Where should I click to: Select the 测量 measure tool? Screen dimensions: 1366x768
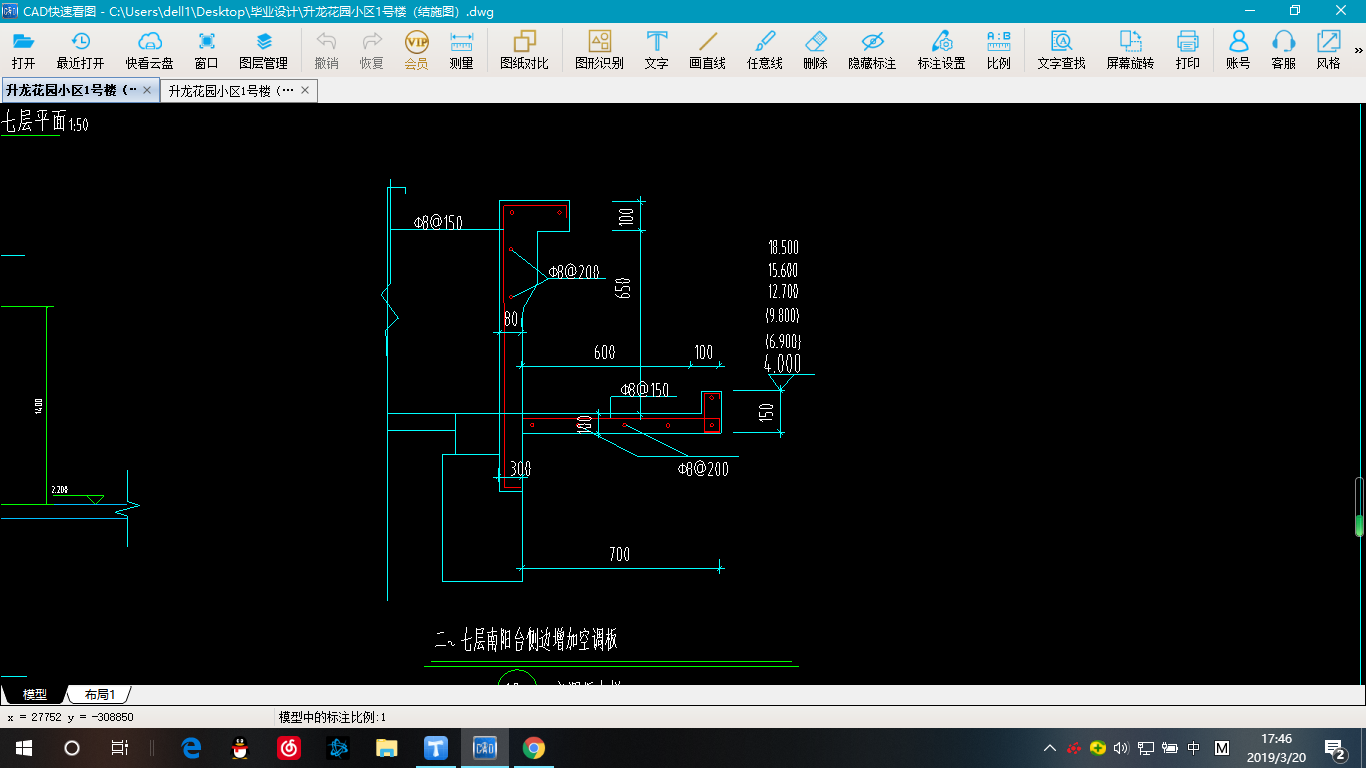tap(461, 50)
